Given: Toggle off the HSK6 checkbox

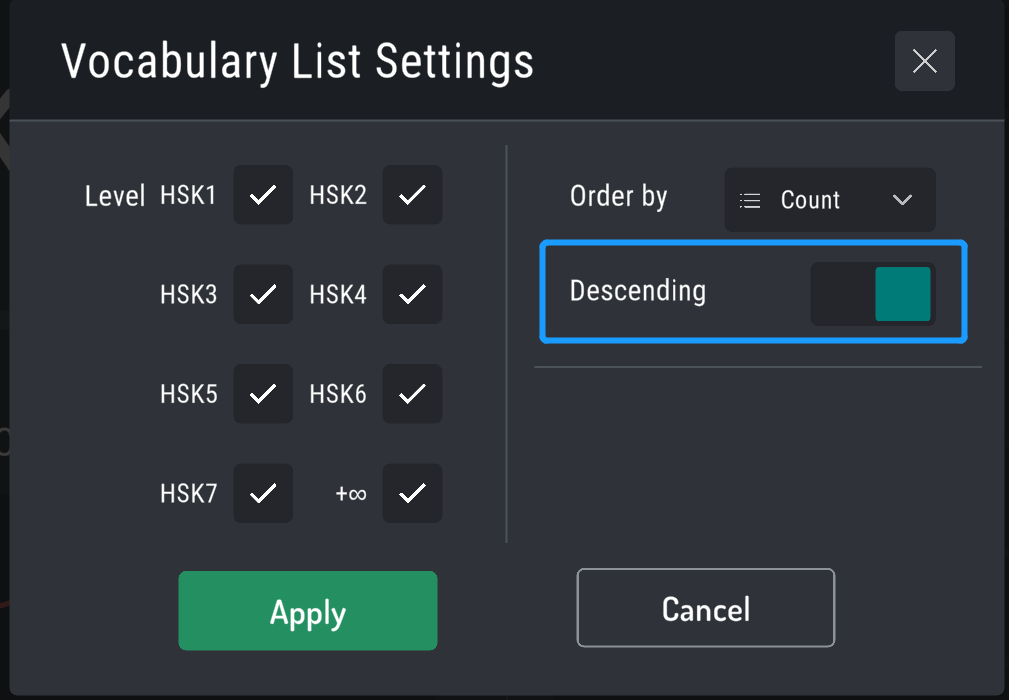Looking at the screenshot, I should point(412,393).
